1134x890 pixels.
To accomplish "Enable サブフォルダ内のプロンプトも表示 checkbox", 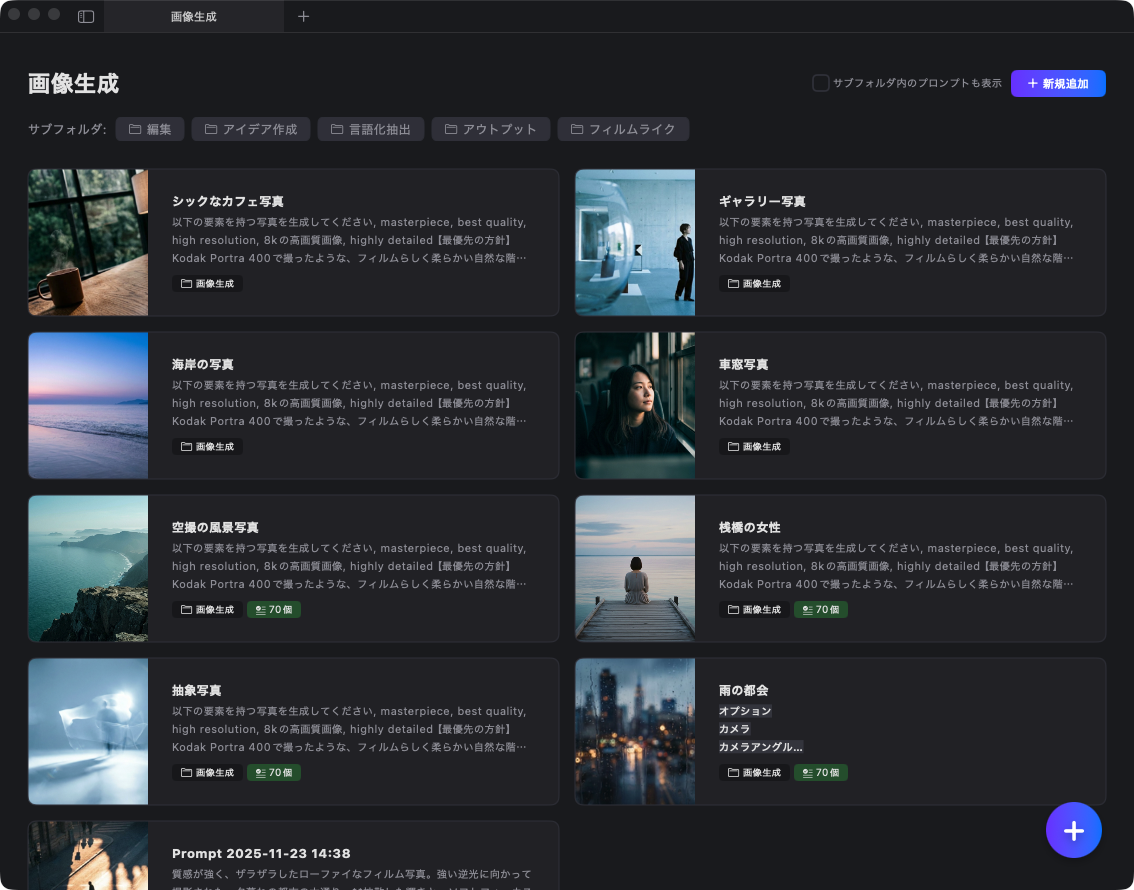I will (821, 83).
